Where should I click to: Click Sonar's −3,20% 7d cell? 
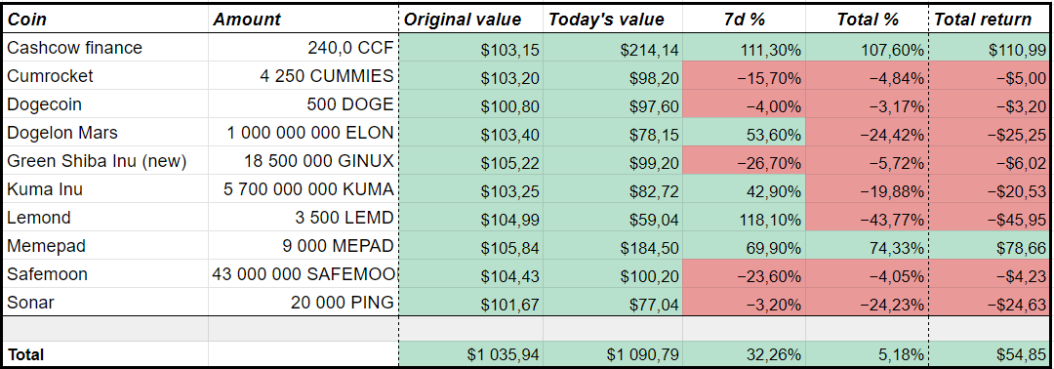point(743,302)
